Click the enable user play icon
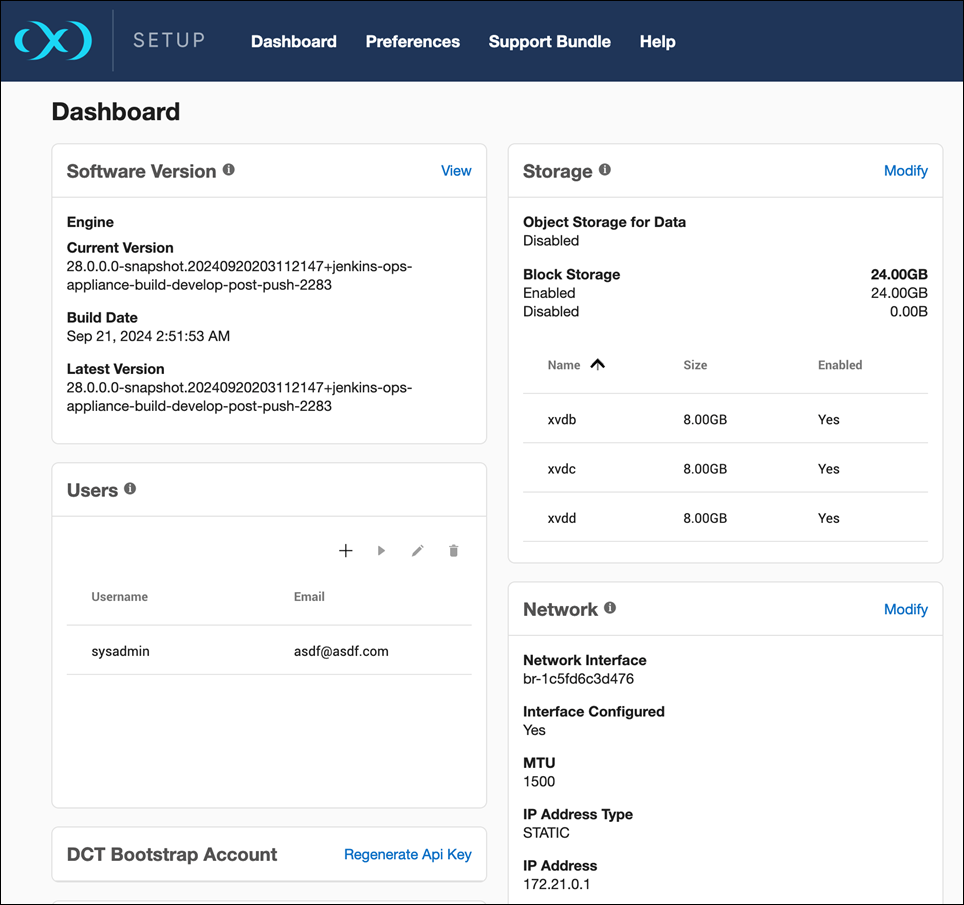964x905 pixels. [x=381, y=551]
